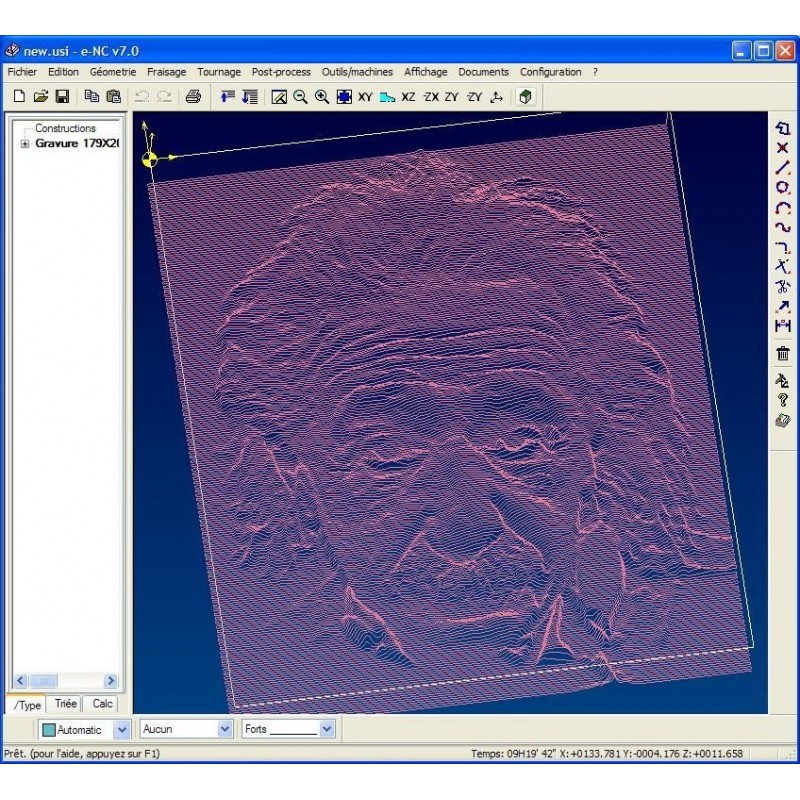The image size is (800, 800).
Task: Switch to the ZY view
Action: pos(452,97)
